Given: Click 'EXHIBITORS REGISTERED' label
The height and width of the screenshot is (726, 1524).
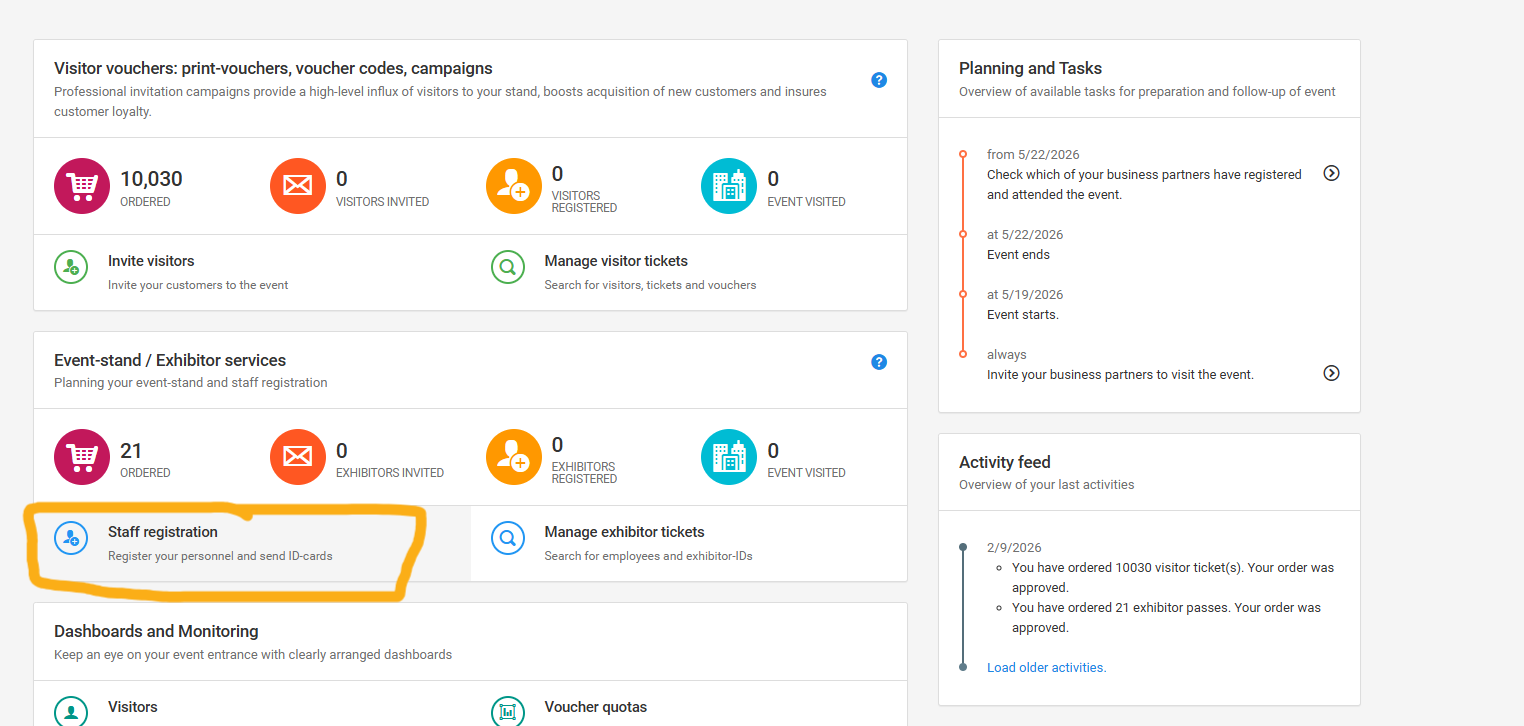Looking at the screenshot, I should 584,473.
